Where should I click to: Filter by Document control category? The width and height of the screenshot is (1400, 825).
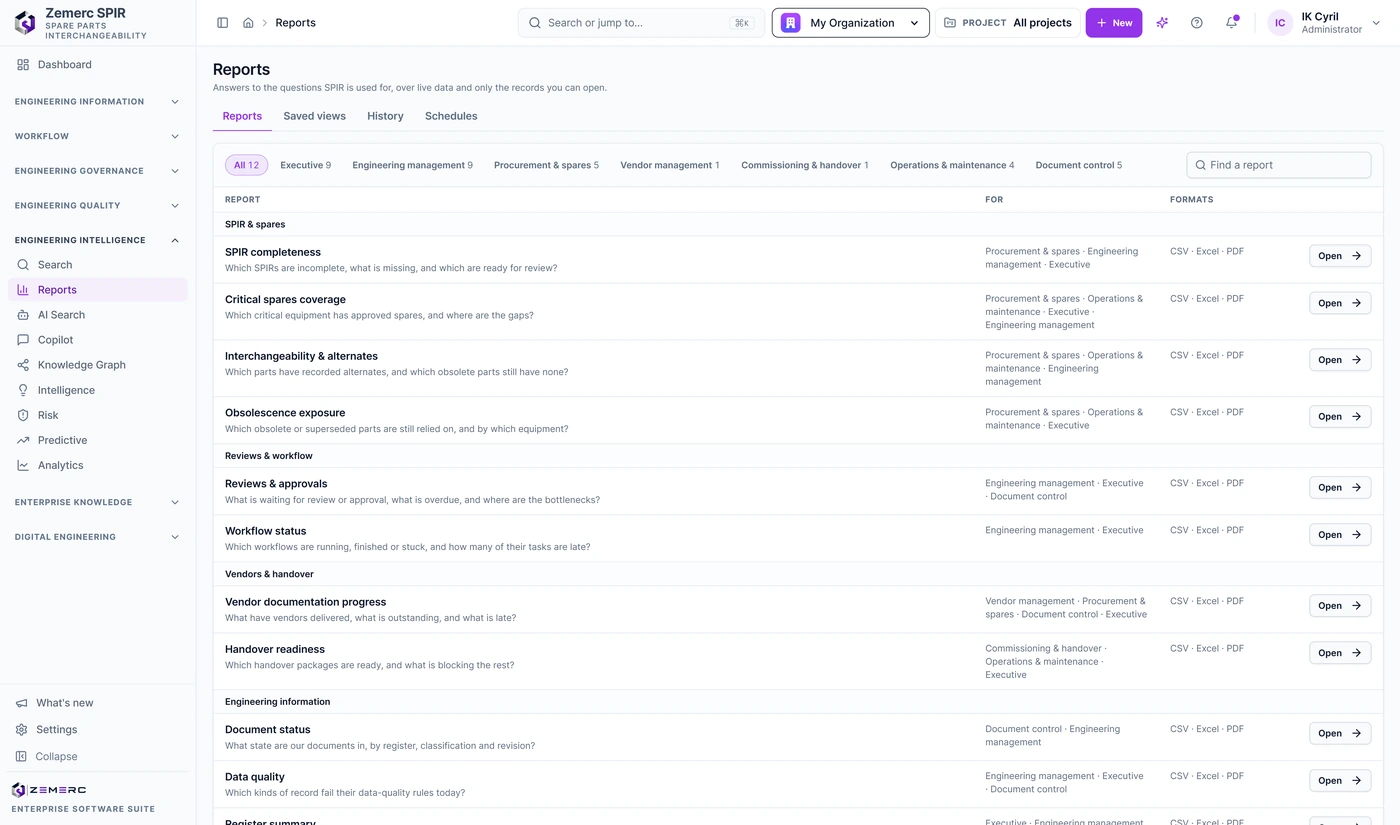(x=1079, y=165)
